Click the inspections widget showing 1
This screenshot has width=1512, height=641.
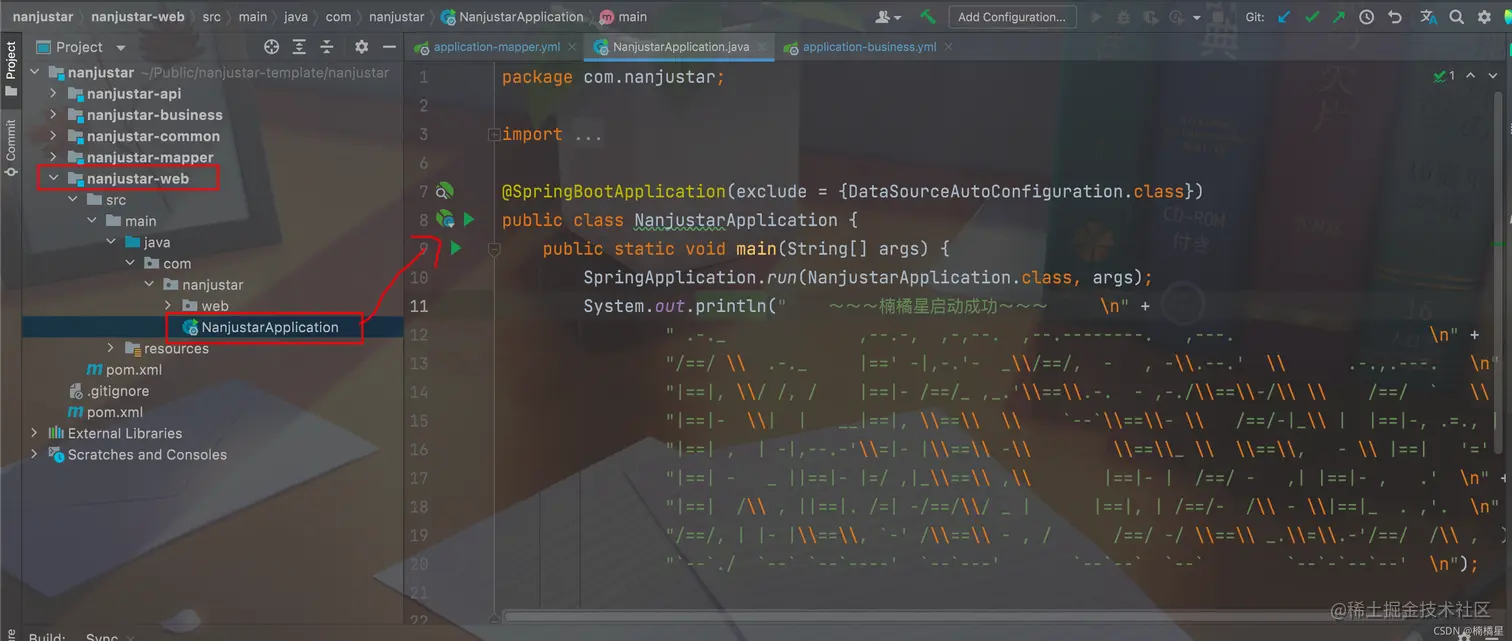tap(1444, 76)
